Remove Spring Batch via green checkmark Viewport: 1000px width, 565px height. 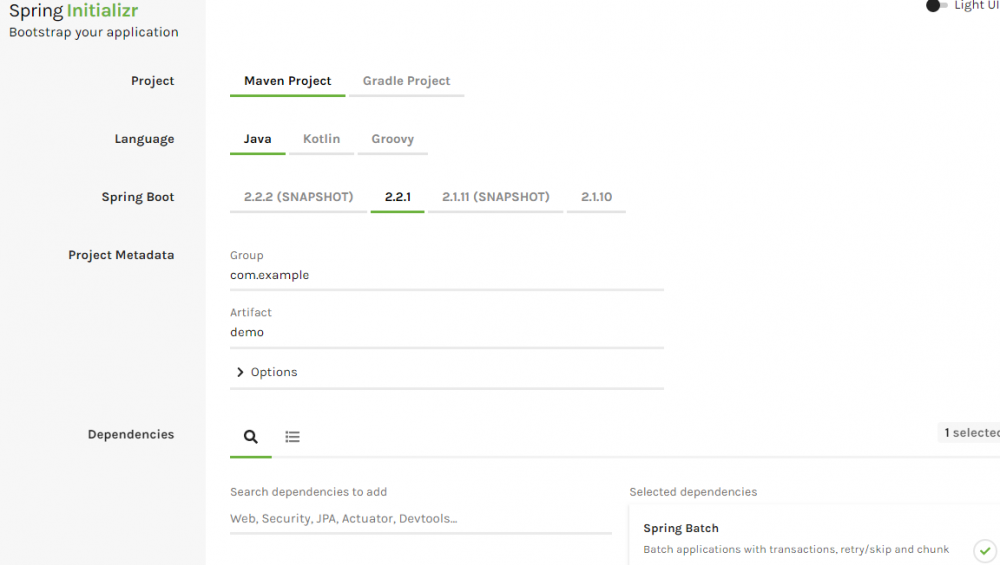(x=984, y=550)
